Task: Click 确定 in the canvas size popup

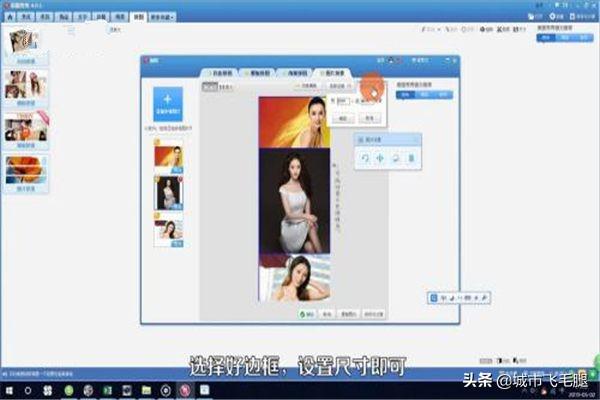Action: click(340, 117)
